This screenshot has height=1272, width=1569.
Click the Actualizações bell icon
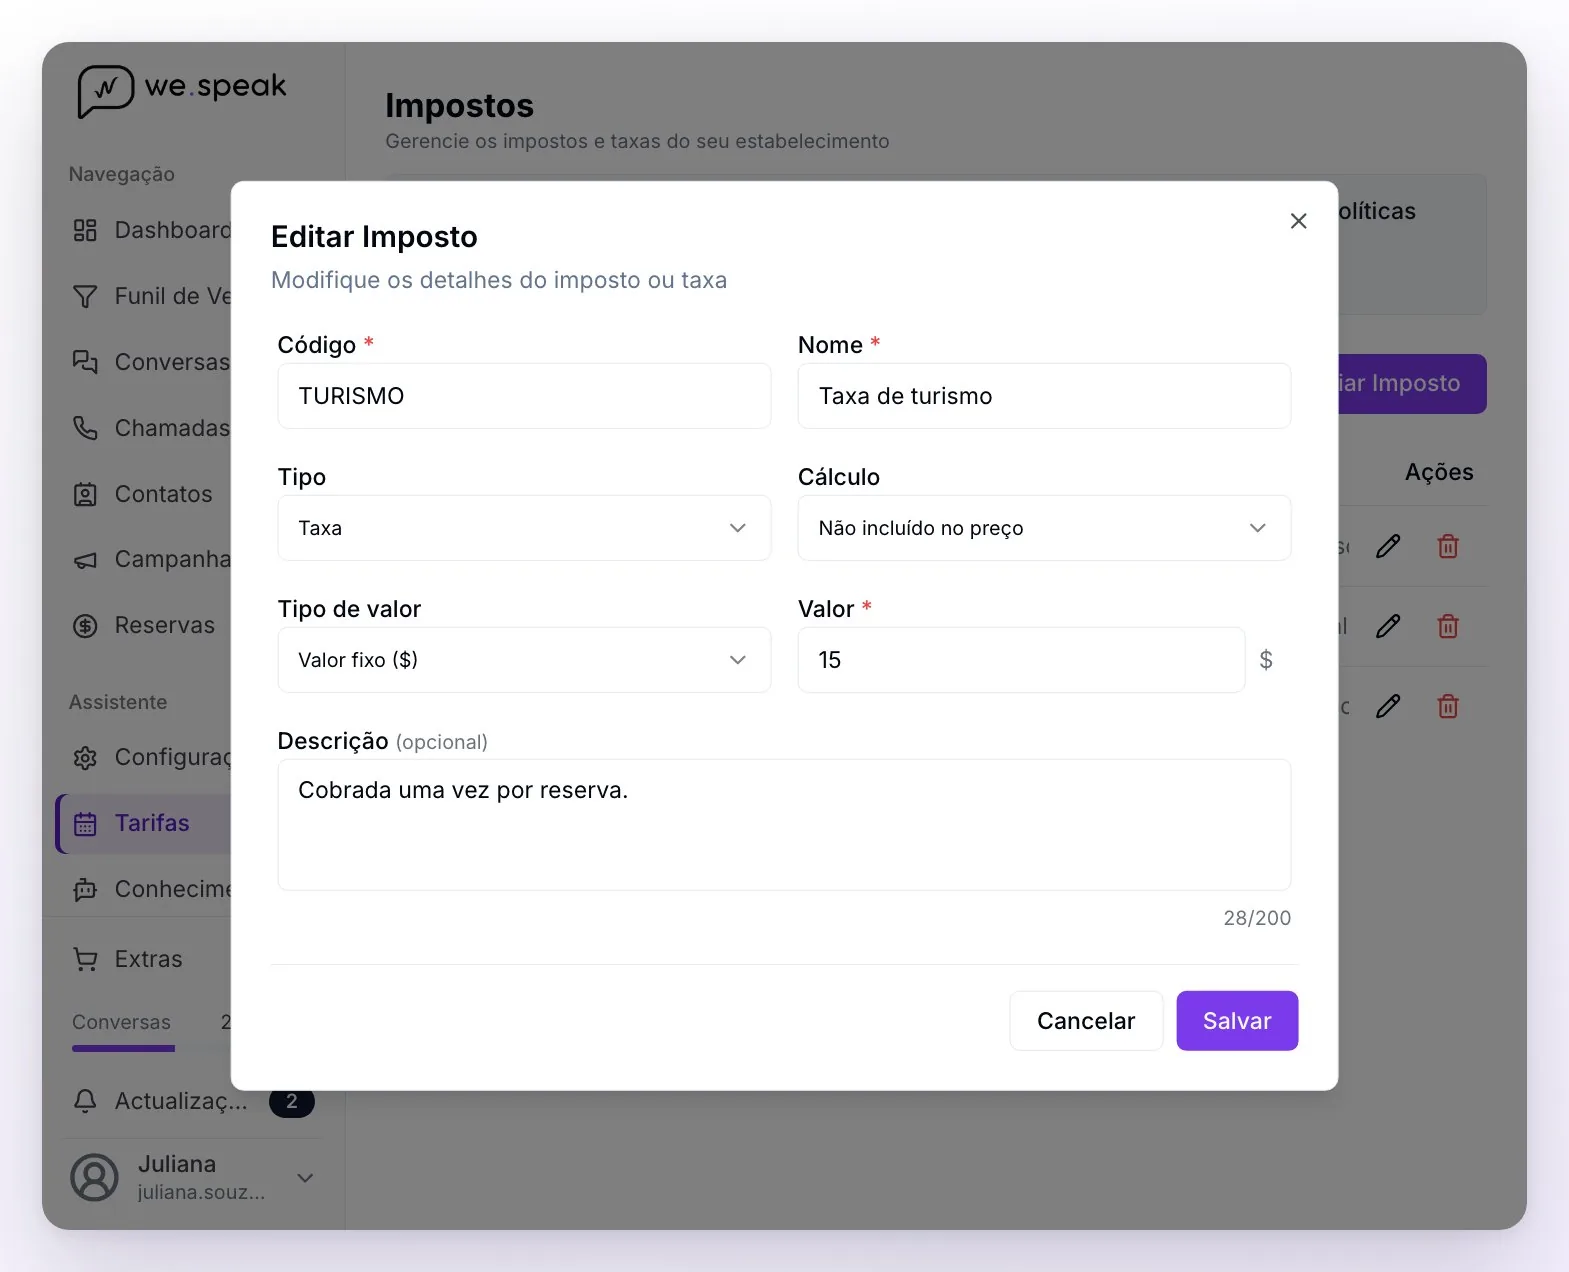(85, 1102)
